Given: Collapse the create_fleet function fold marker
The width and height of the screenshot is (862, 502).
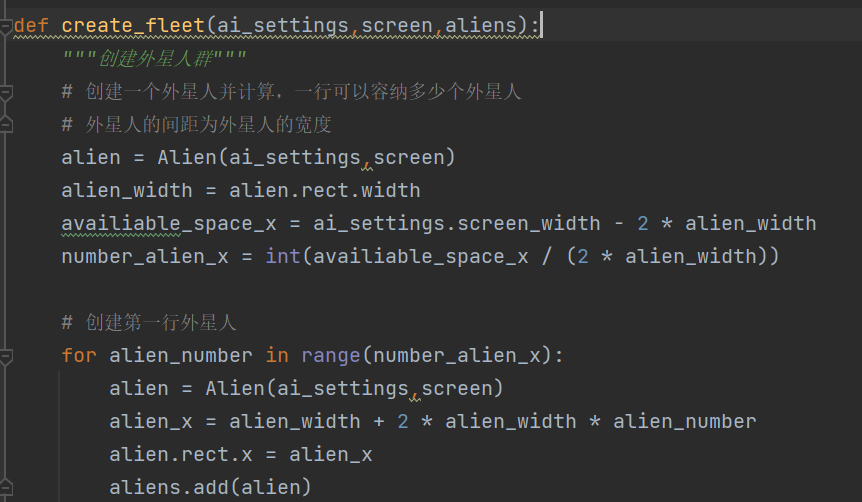Looking at the screenshot, I should click(x=6, y=27).
